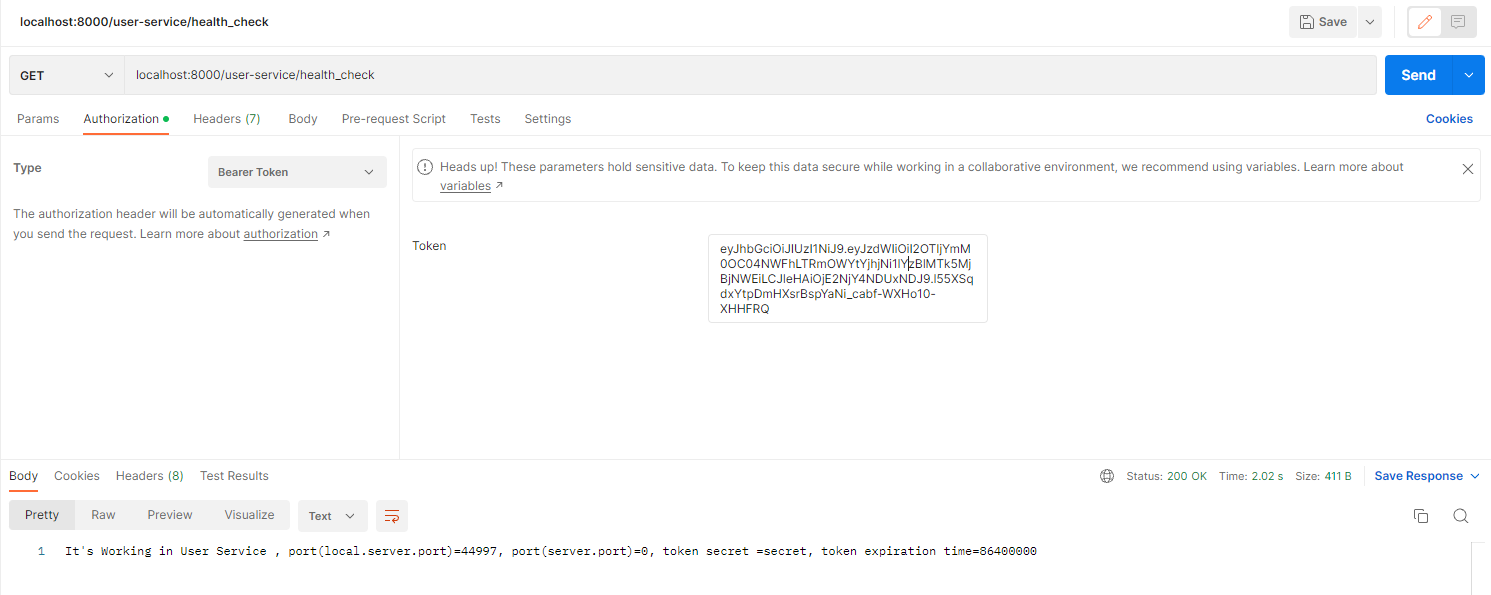Click the response pane vertical scrollbar
1491x595 pixels.
pyautogui.click(x=1476, y=568)
